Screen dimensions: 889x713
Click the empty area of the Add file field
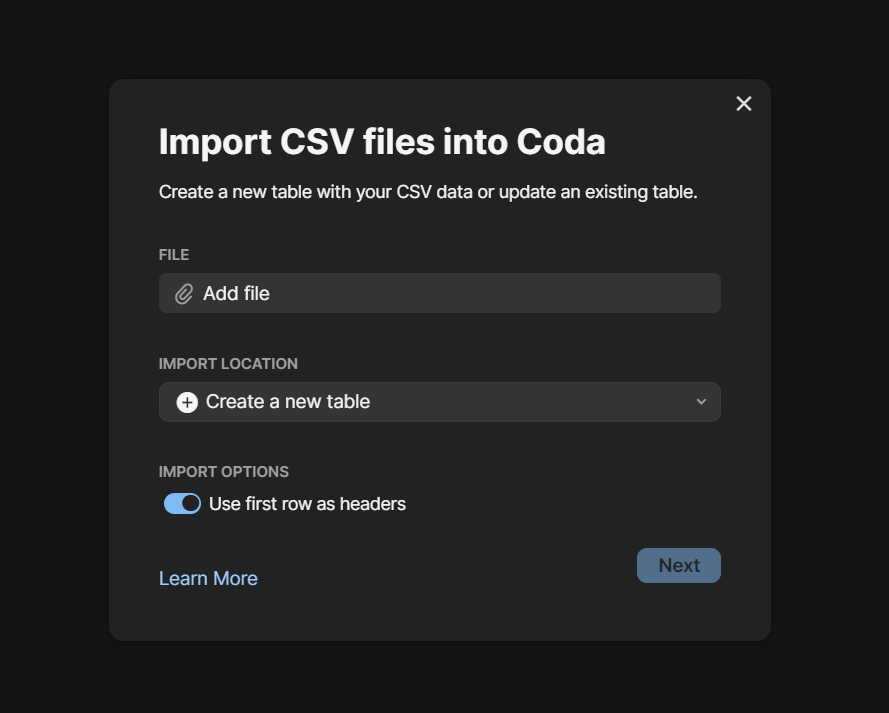(493, 293)
